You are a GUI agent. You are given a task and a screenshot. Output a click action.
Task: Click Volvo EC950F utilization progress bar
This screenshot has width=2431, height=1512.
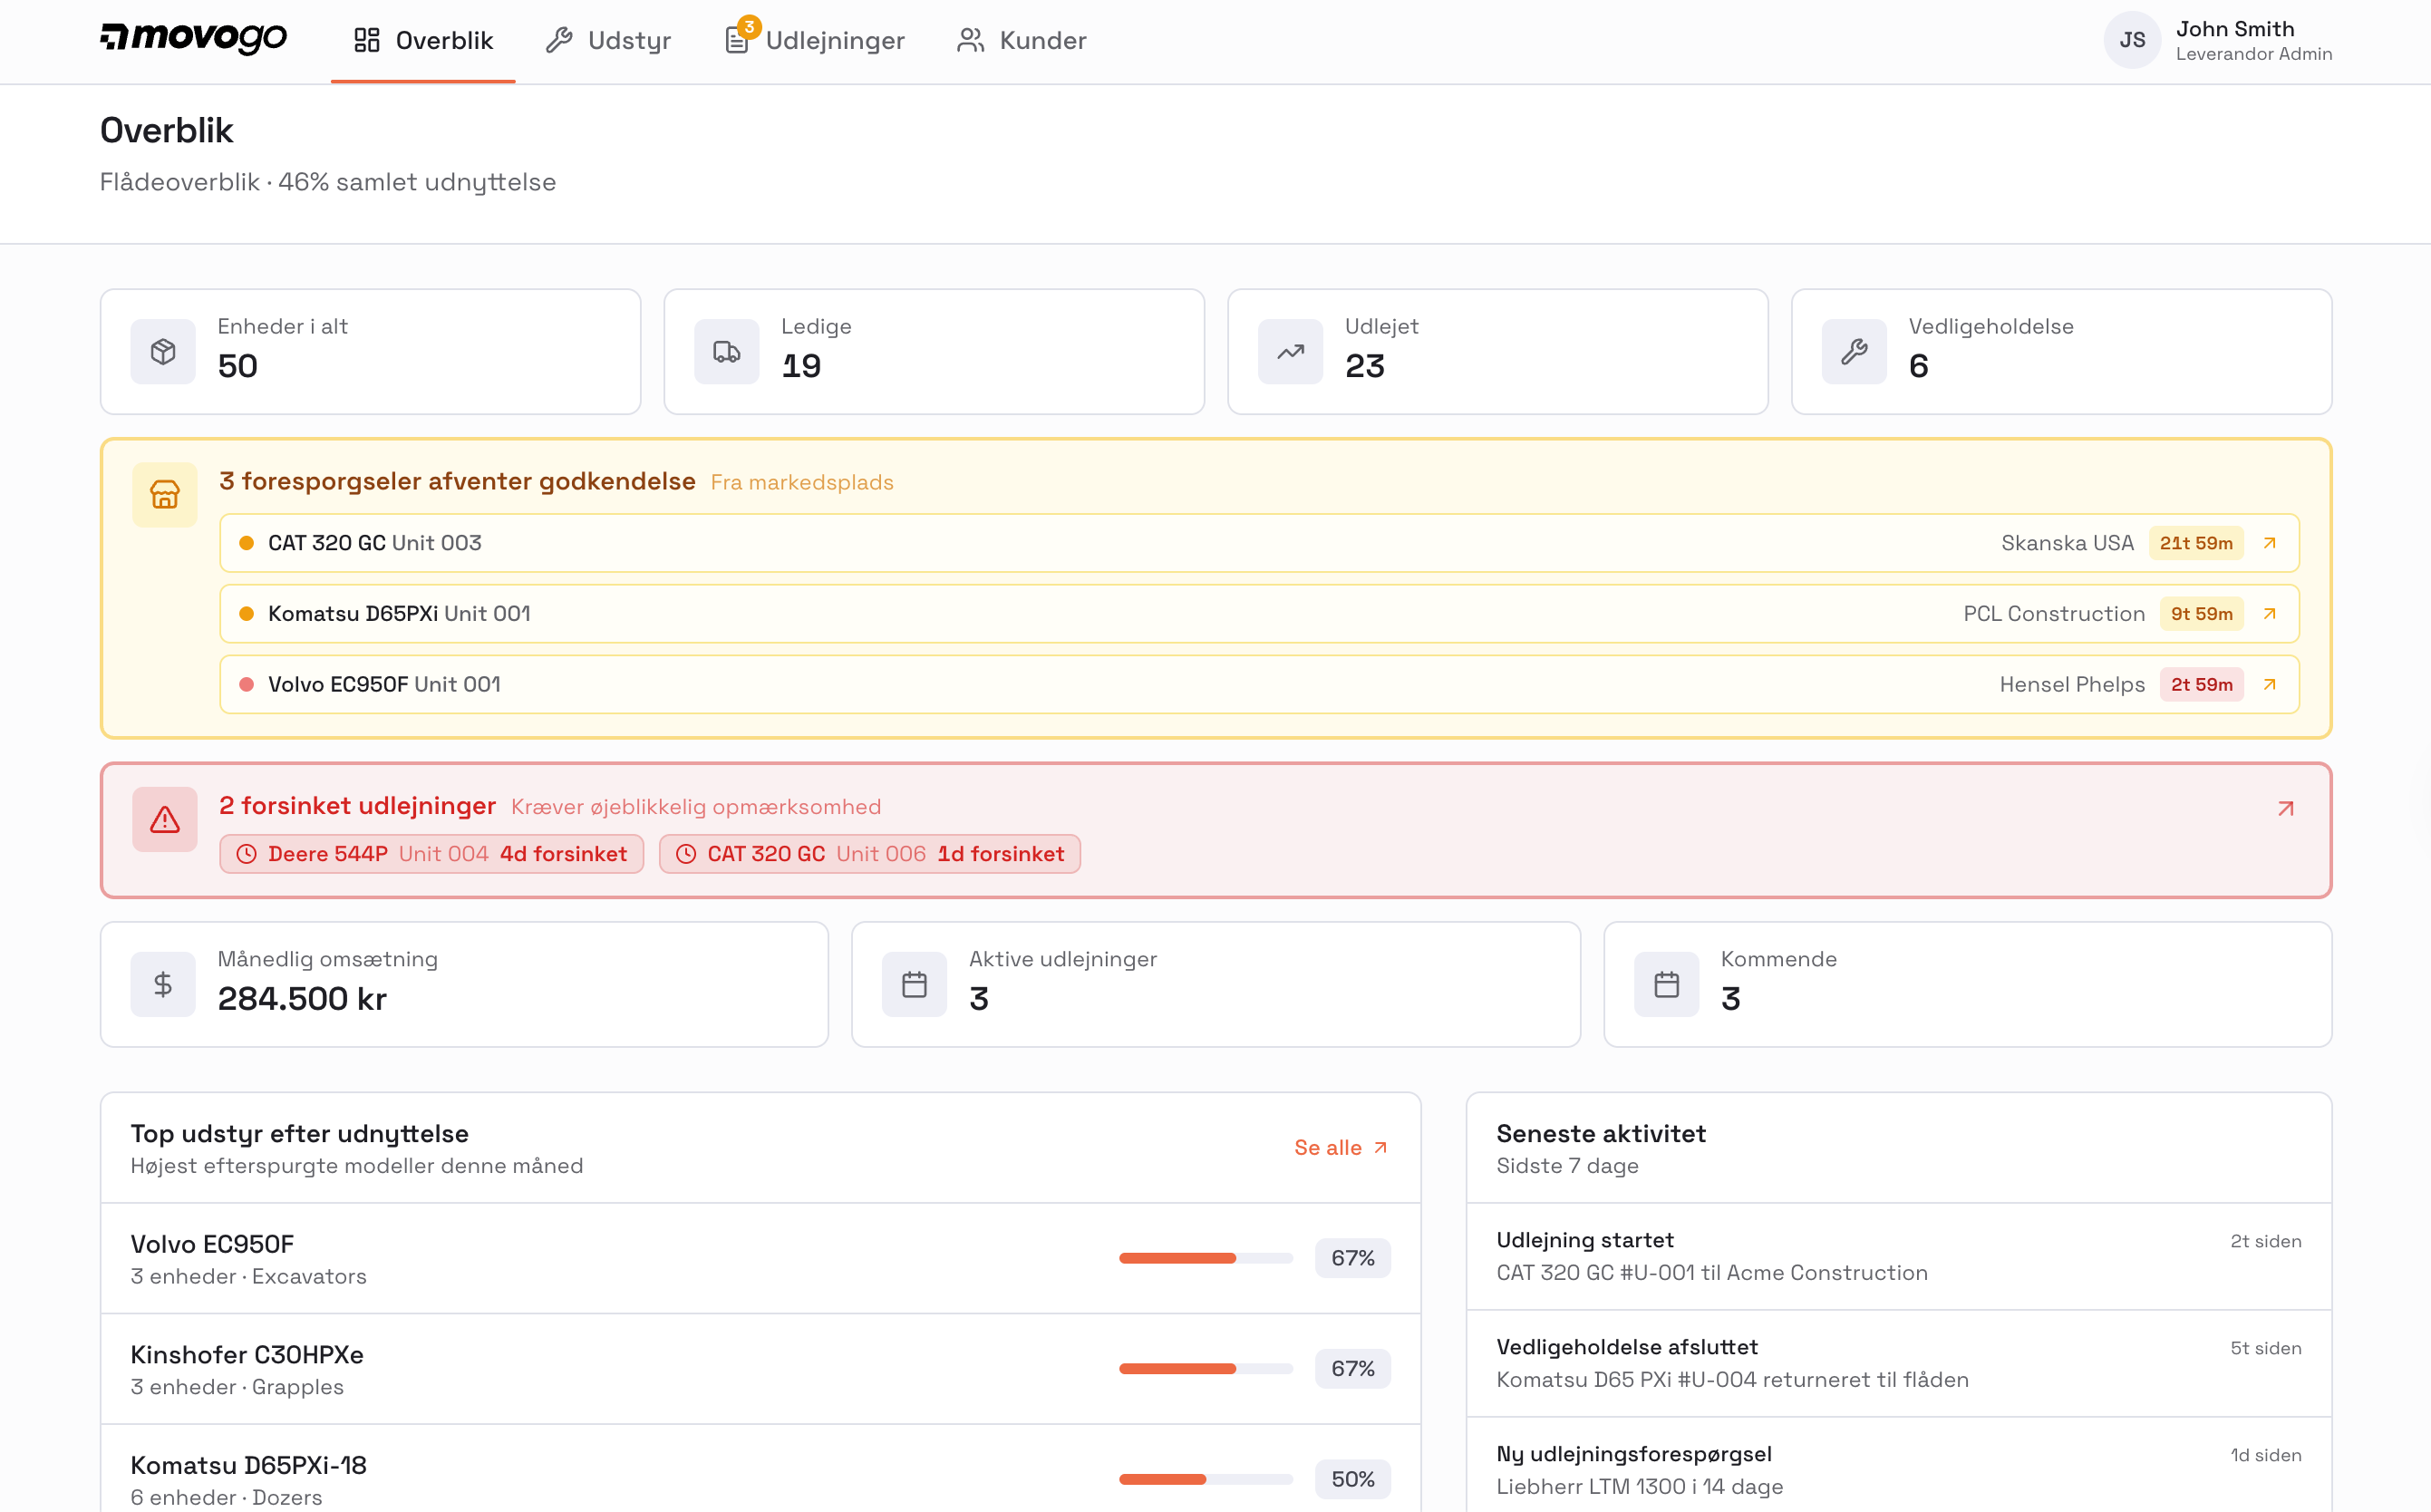(x=1205, y=1258)
